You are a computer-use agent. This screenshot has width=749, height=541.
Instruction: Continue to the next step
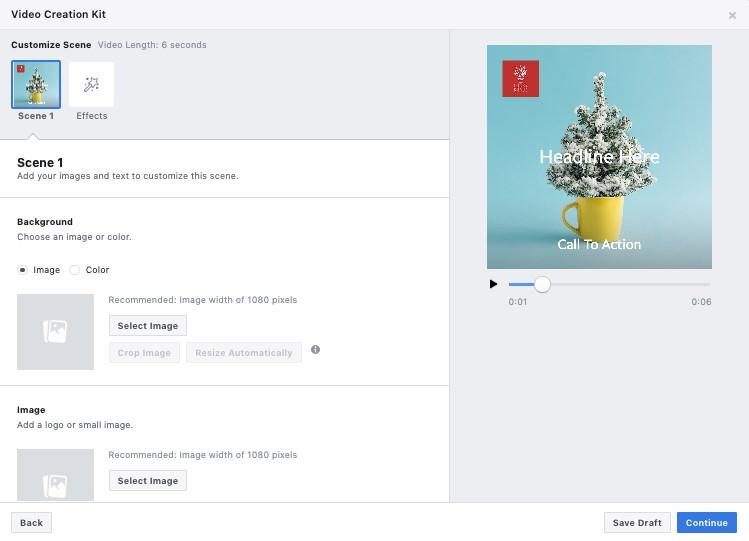click(x=707, y=523)
